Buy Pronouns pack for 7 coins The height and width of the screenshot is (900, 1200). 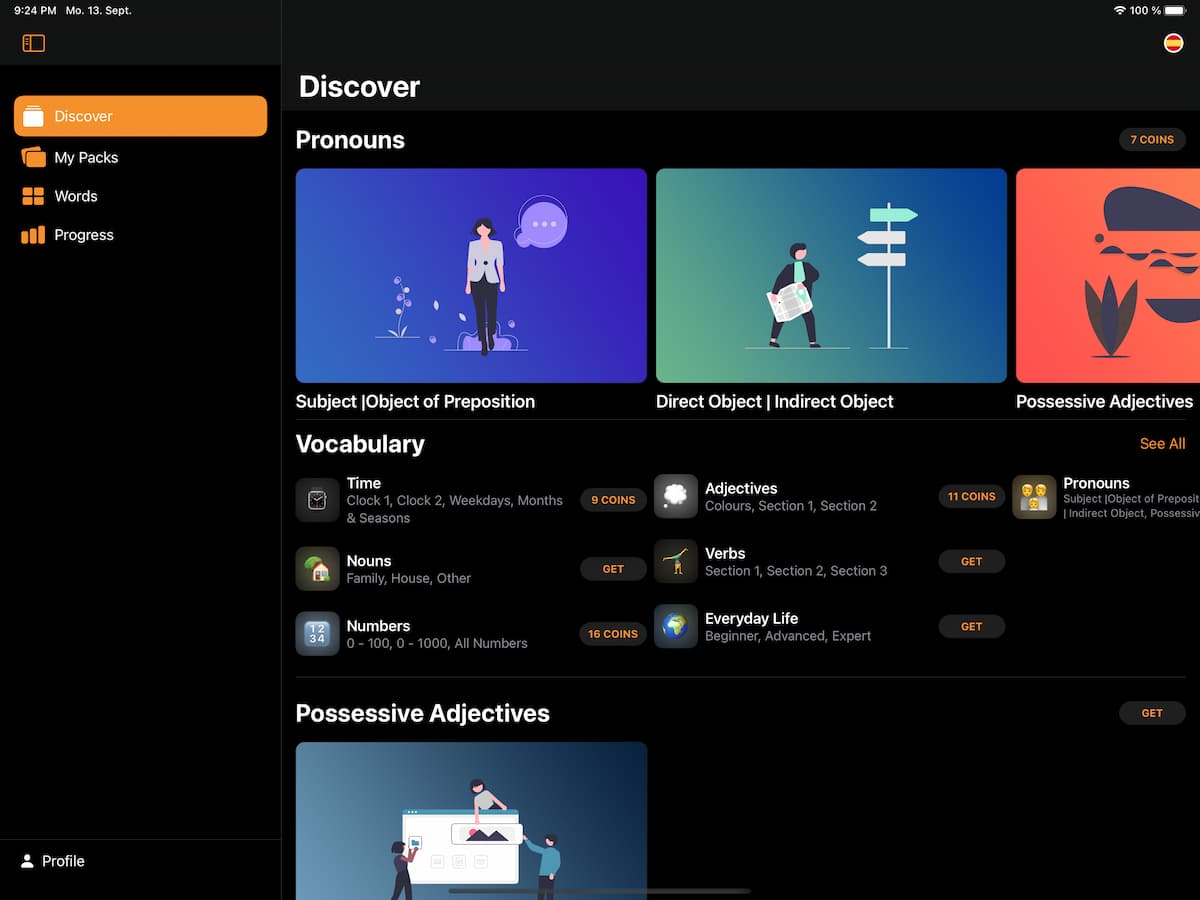click(1151, 140)
